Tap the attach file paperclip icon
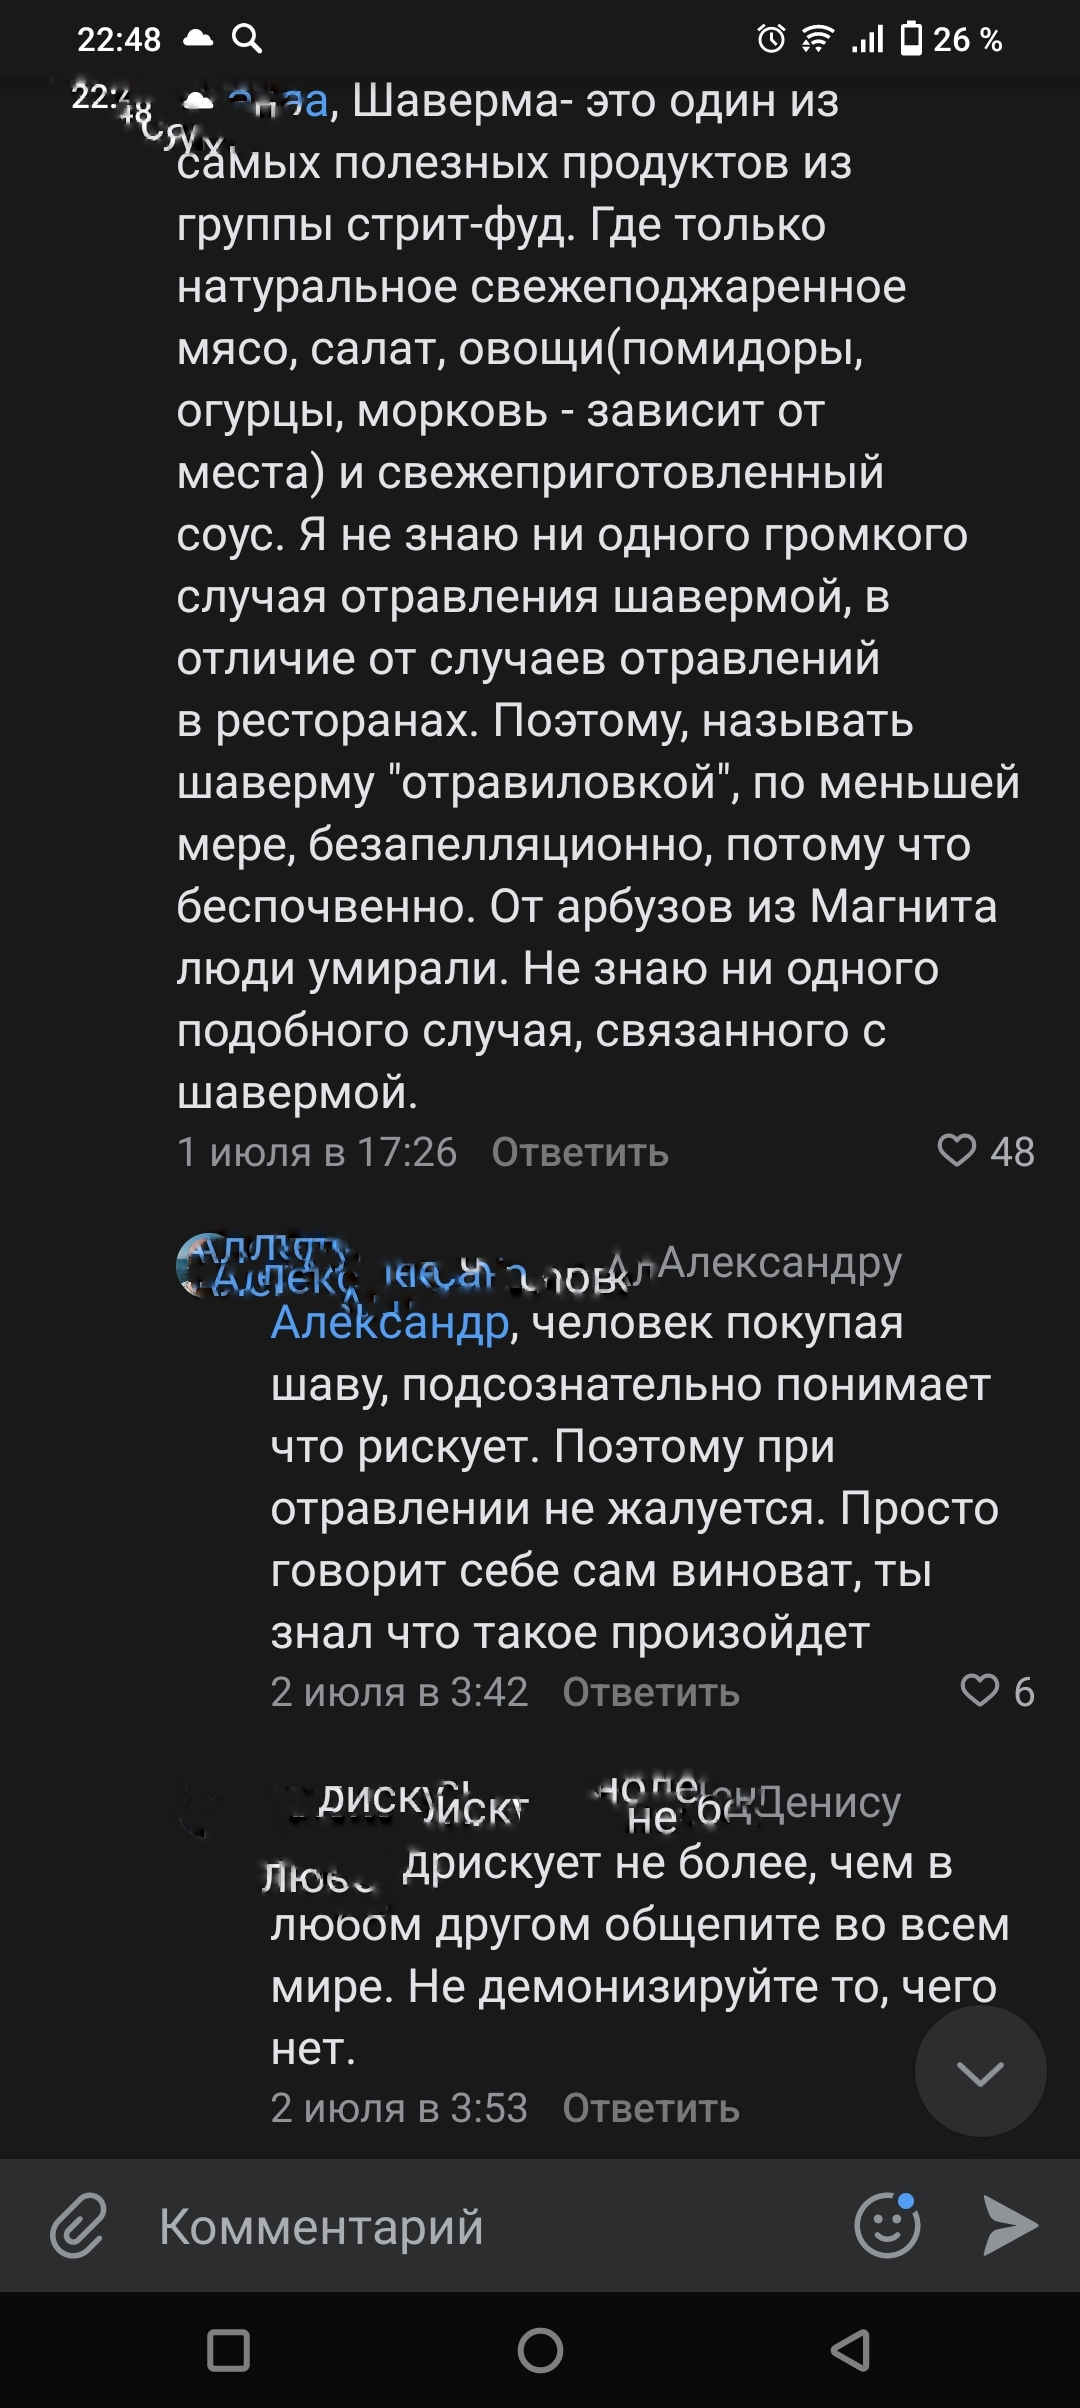 [78, 2226]
